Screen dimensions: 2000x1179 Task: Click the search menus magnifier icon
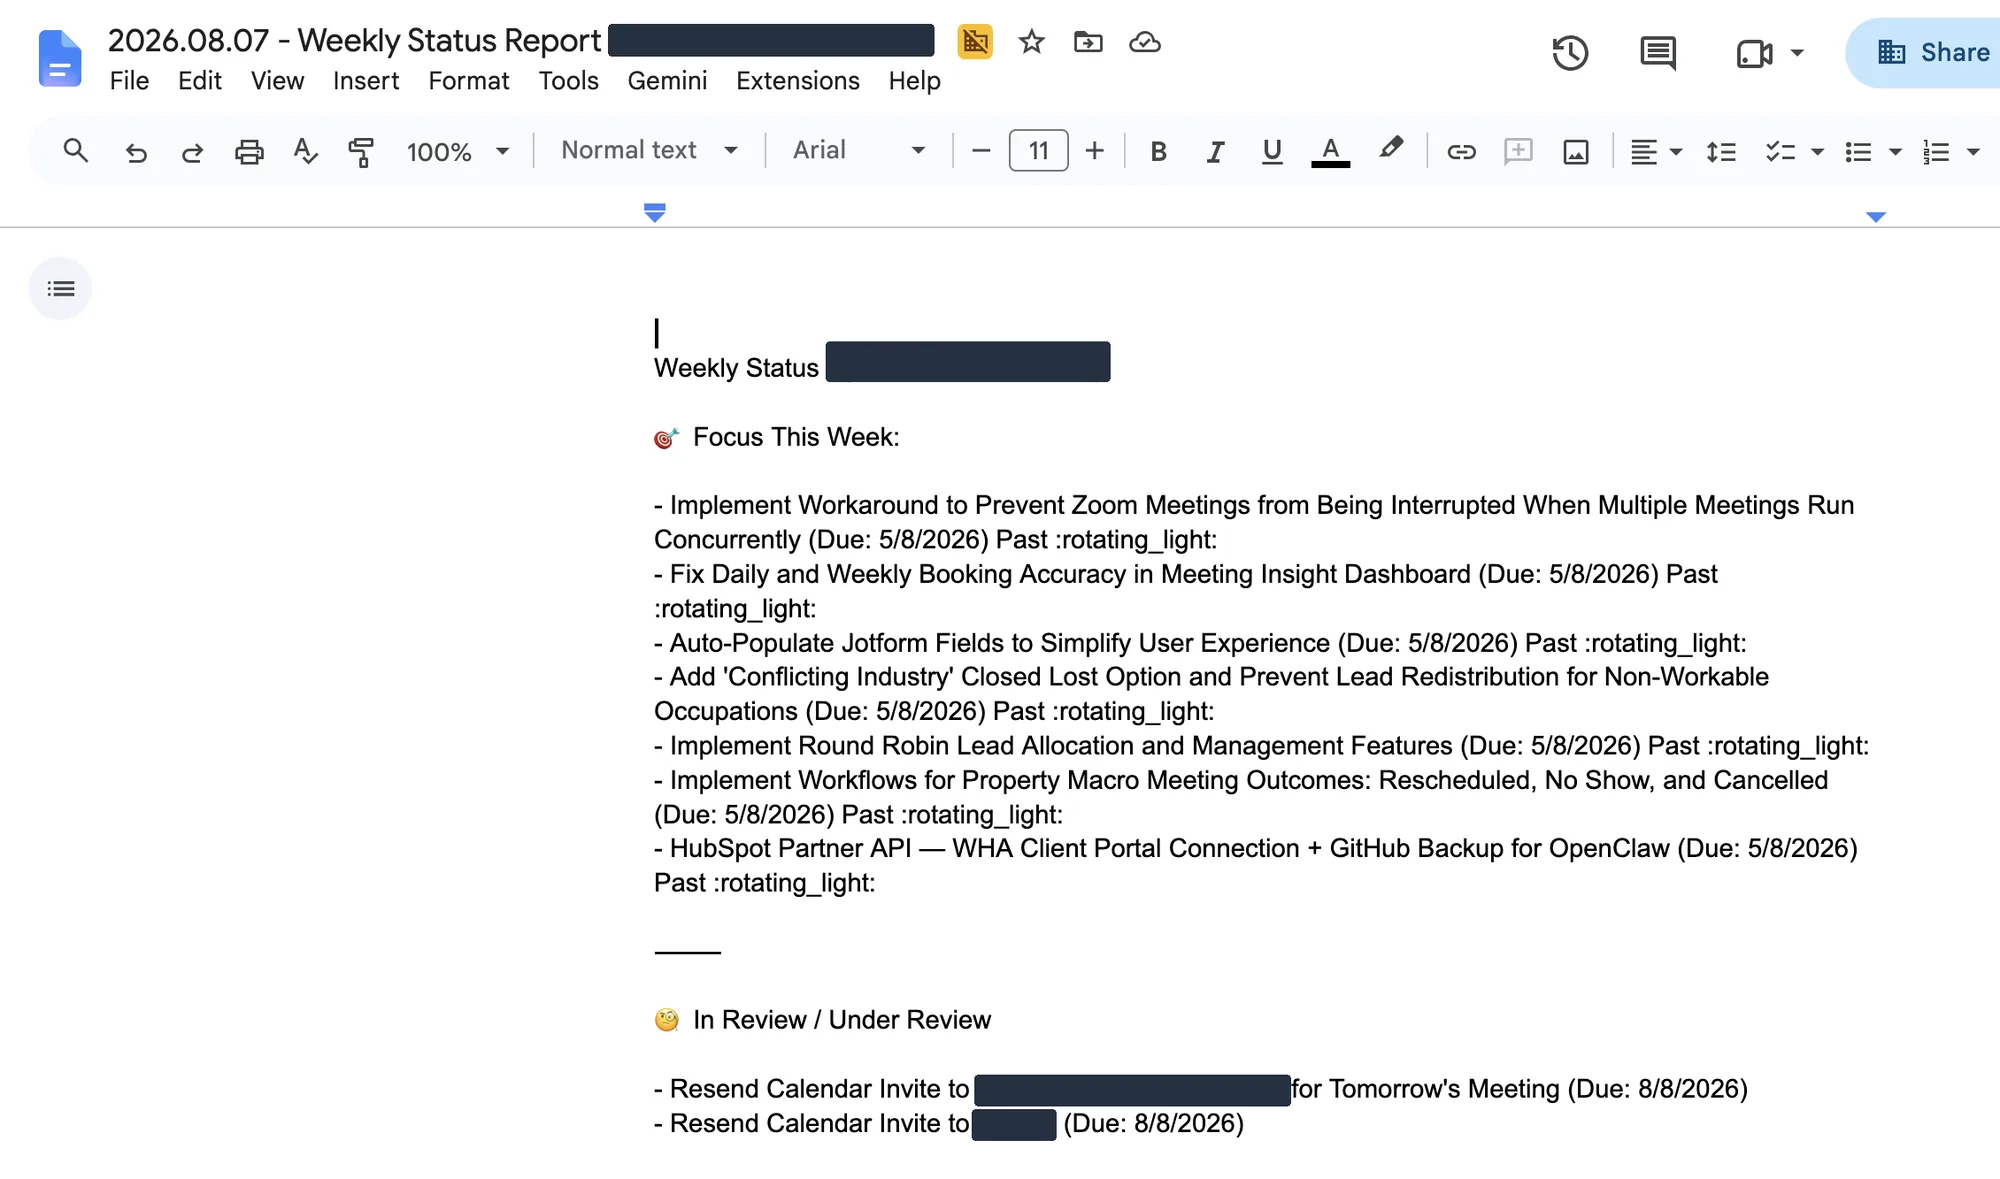click(x=76, y=151)
